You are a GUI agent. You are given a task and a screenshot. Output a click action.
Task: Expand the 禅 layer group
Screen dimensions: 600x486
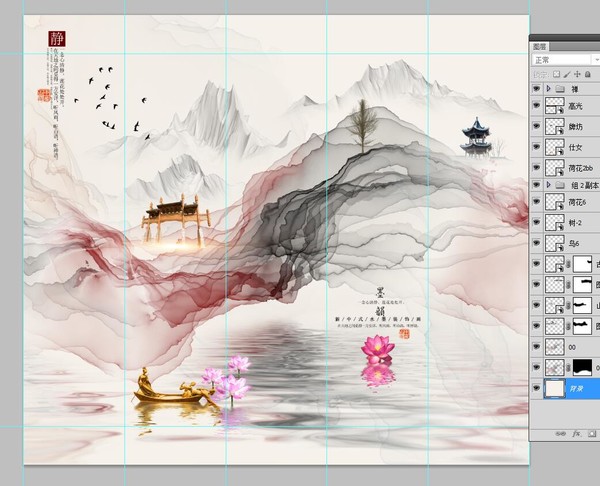549,88
